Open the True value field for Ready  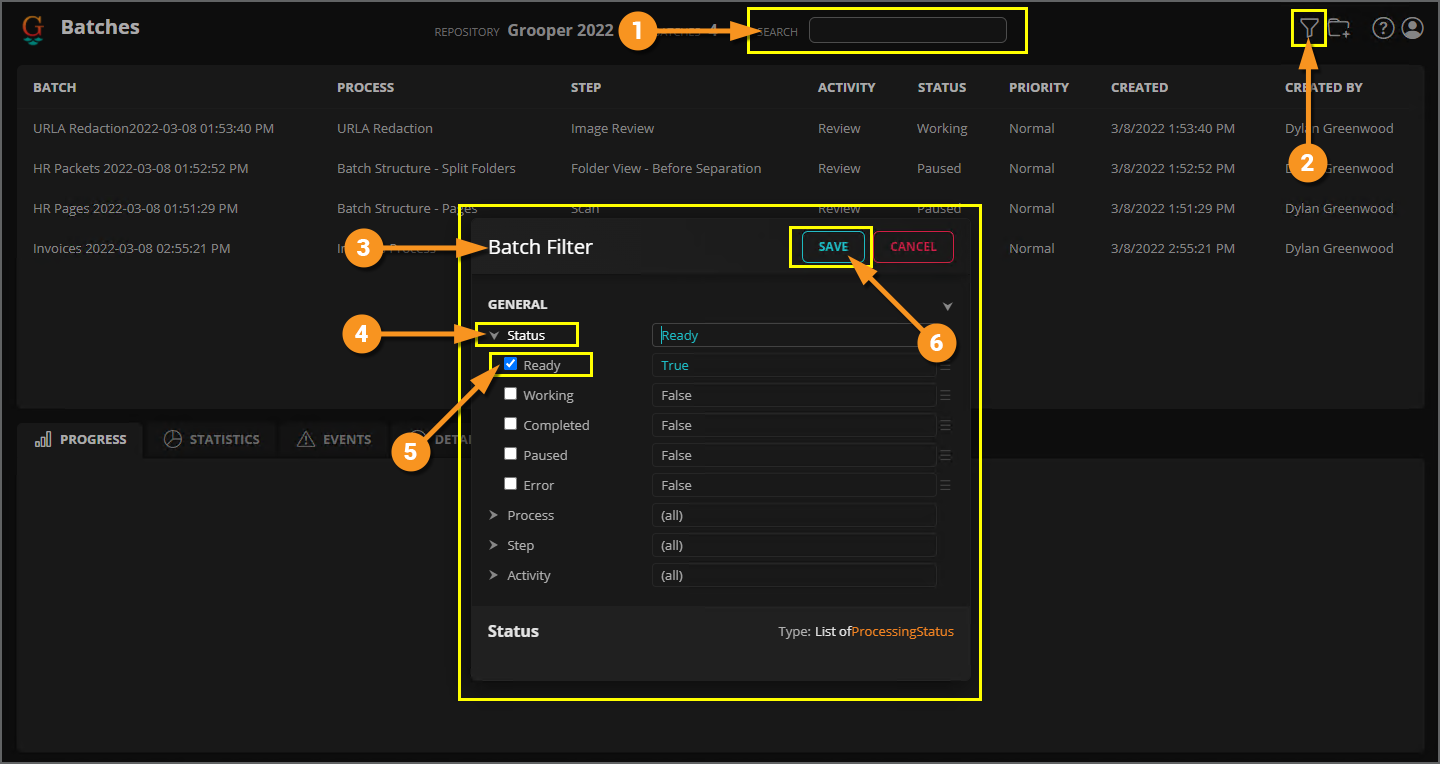coord(794,365)
